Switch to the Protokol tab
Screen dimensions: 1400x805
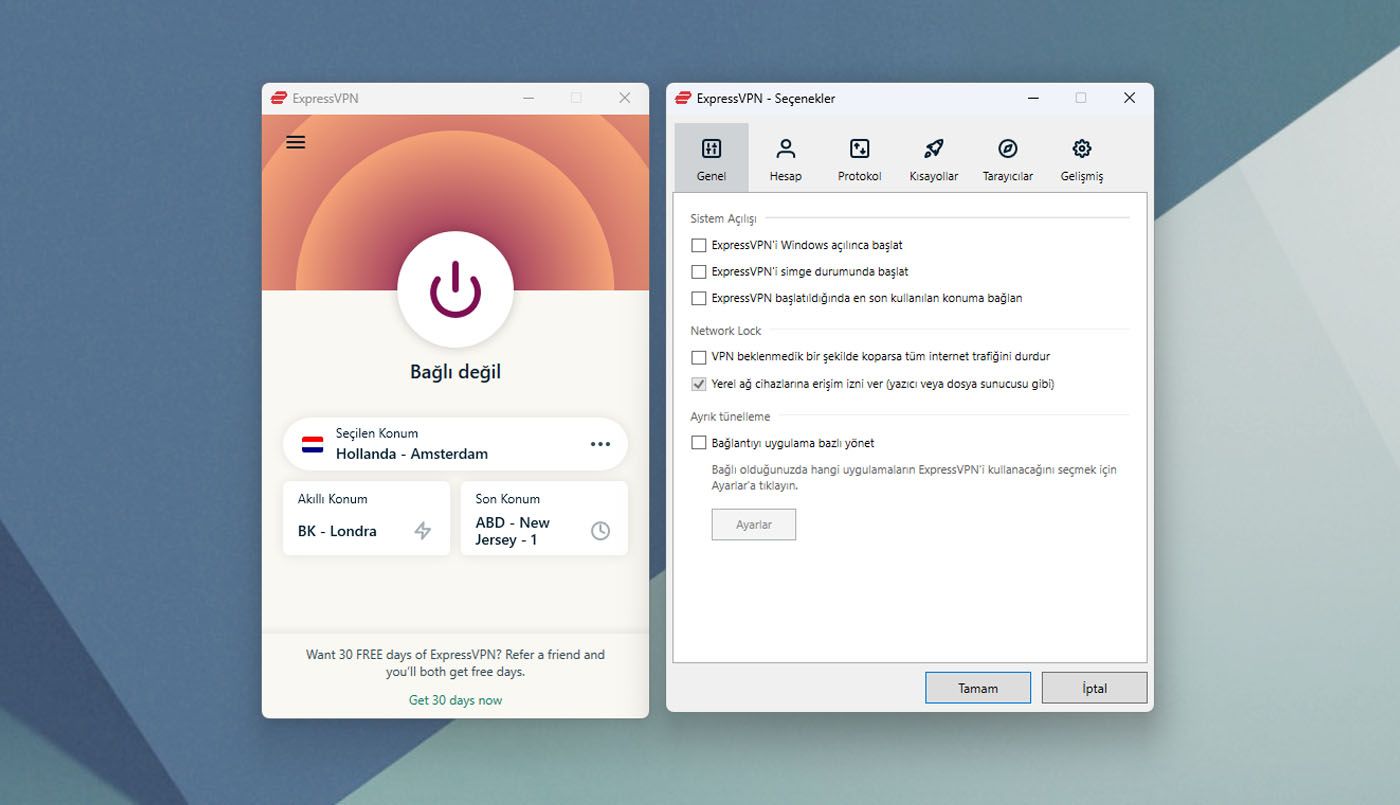point(859,158)
